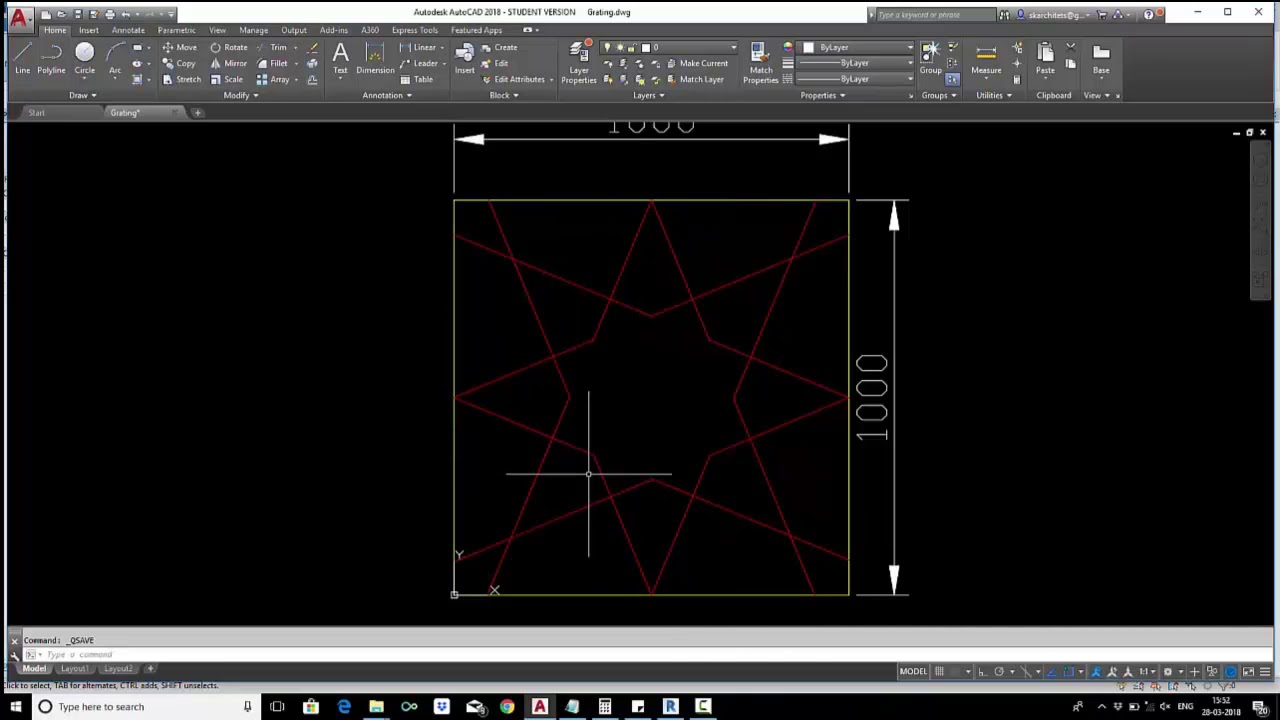The height and width of the screenshot is (720, 1280).
Task: Click Plot (print) in quick access toolbar
Action: (109, 14)
